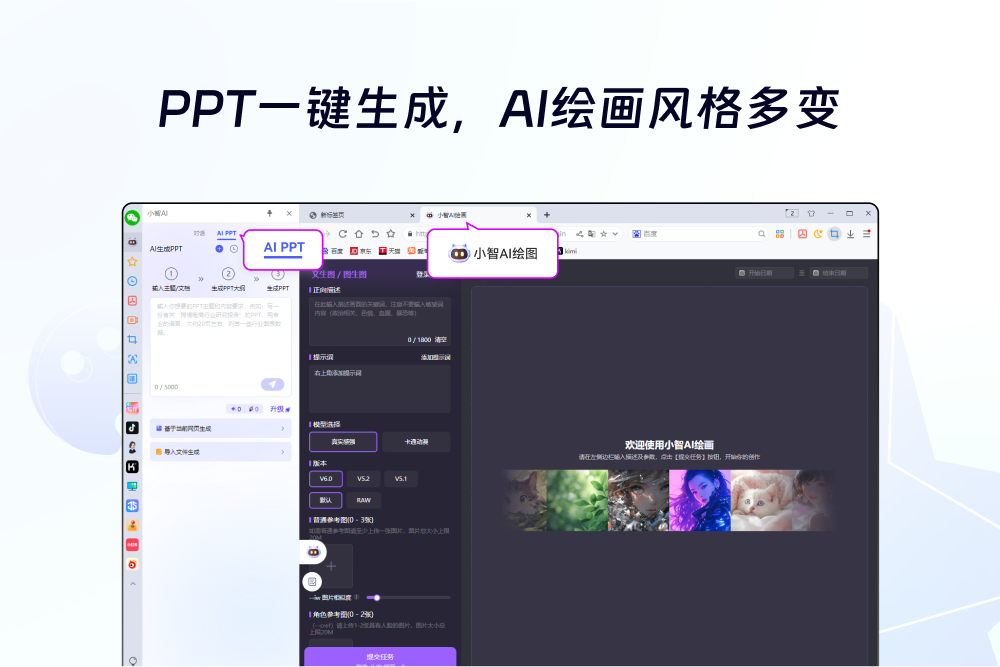This screenshot has width=1000, height=667.
Task: Expand the 基于当前网页生成 row
Action: tap(221, 429)
